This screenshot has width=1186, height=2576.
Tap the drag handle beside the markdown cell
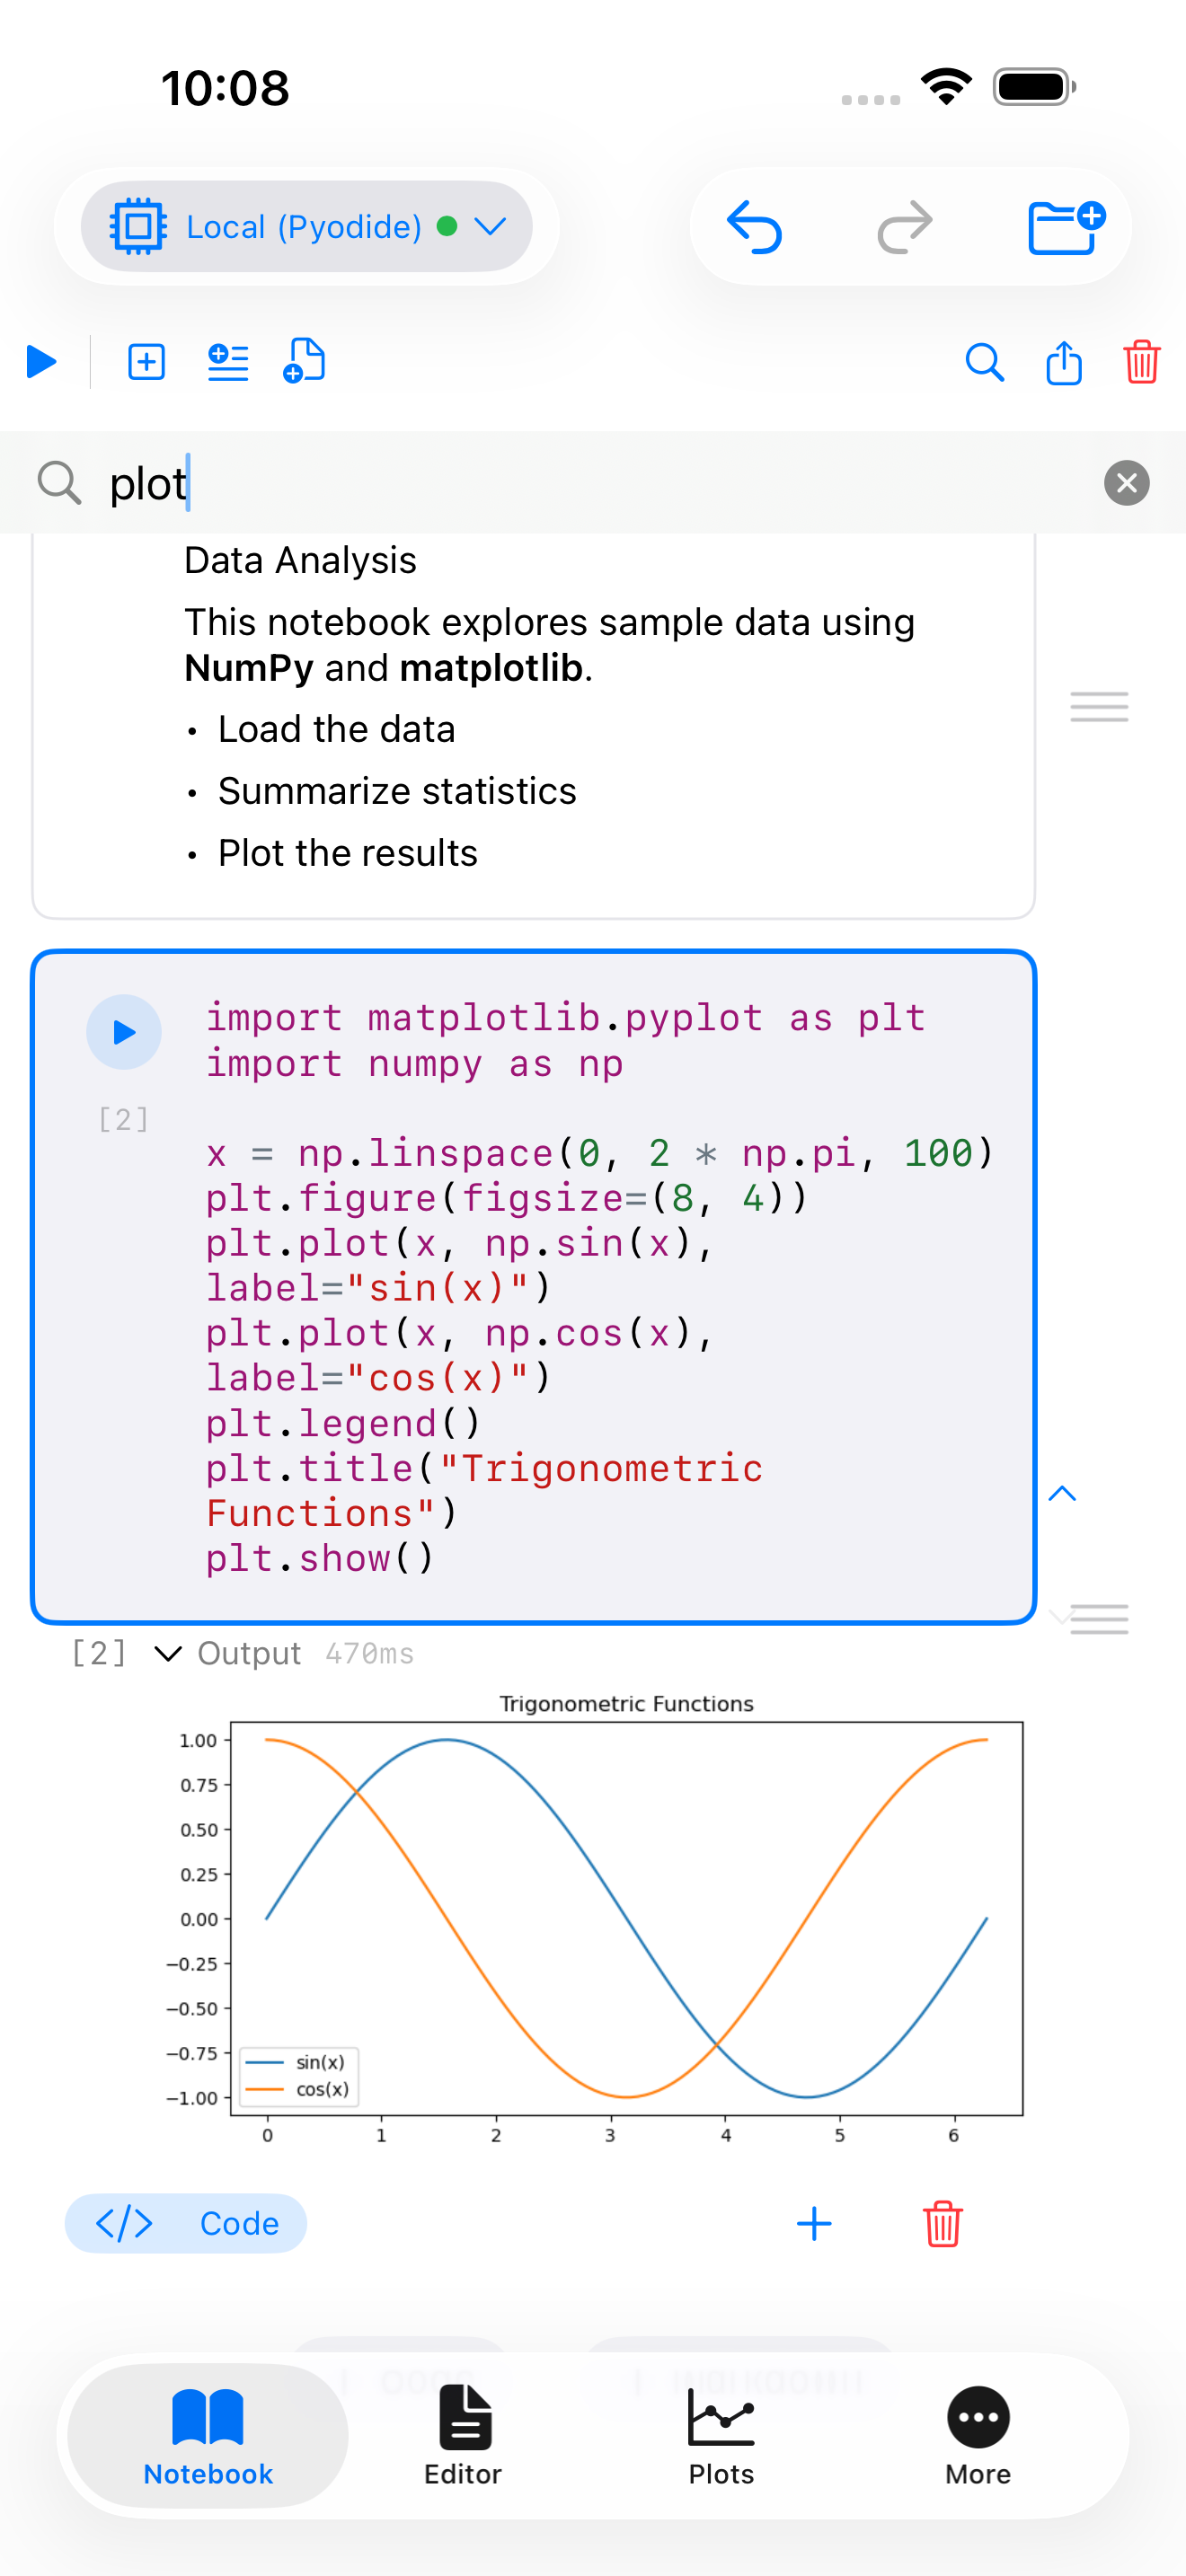point(1099,707)
